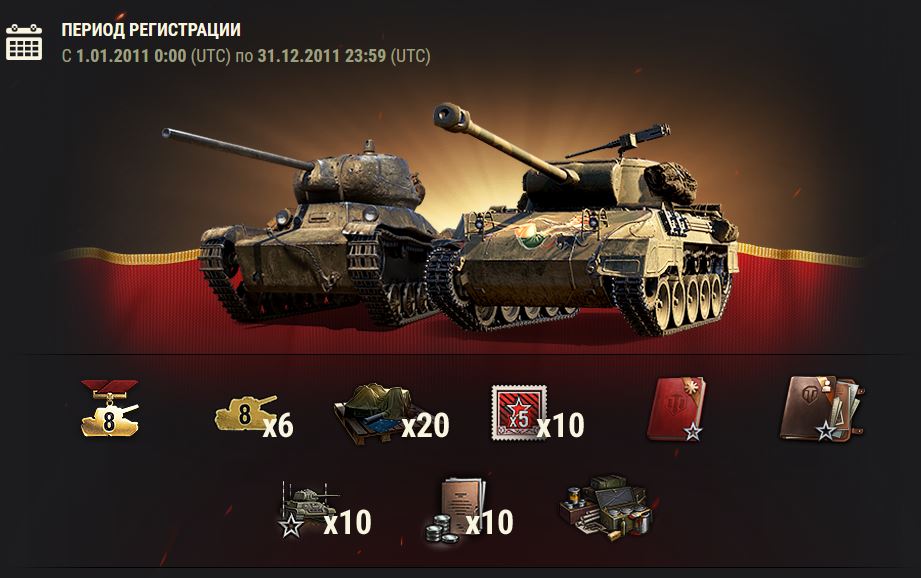Click the red crew book icon
The width and height of the screenshot is (921, 578).
675,409
